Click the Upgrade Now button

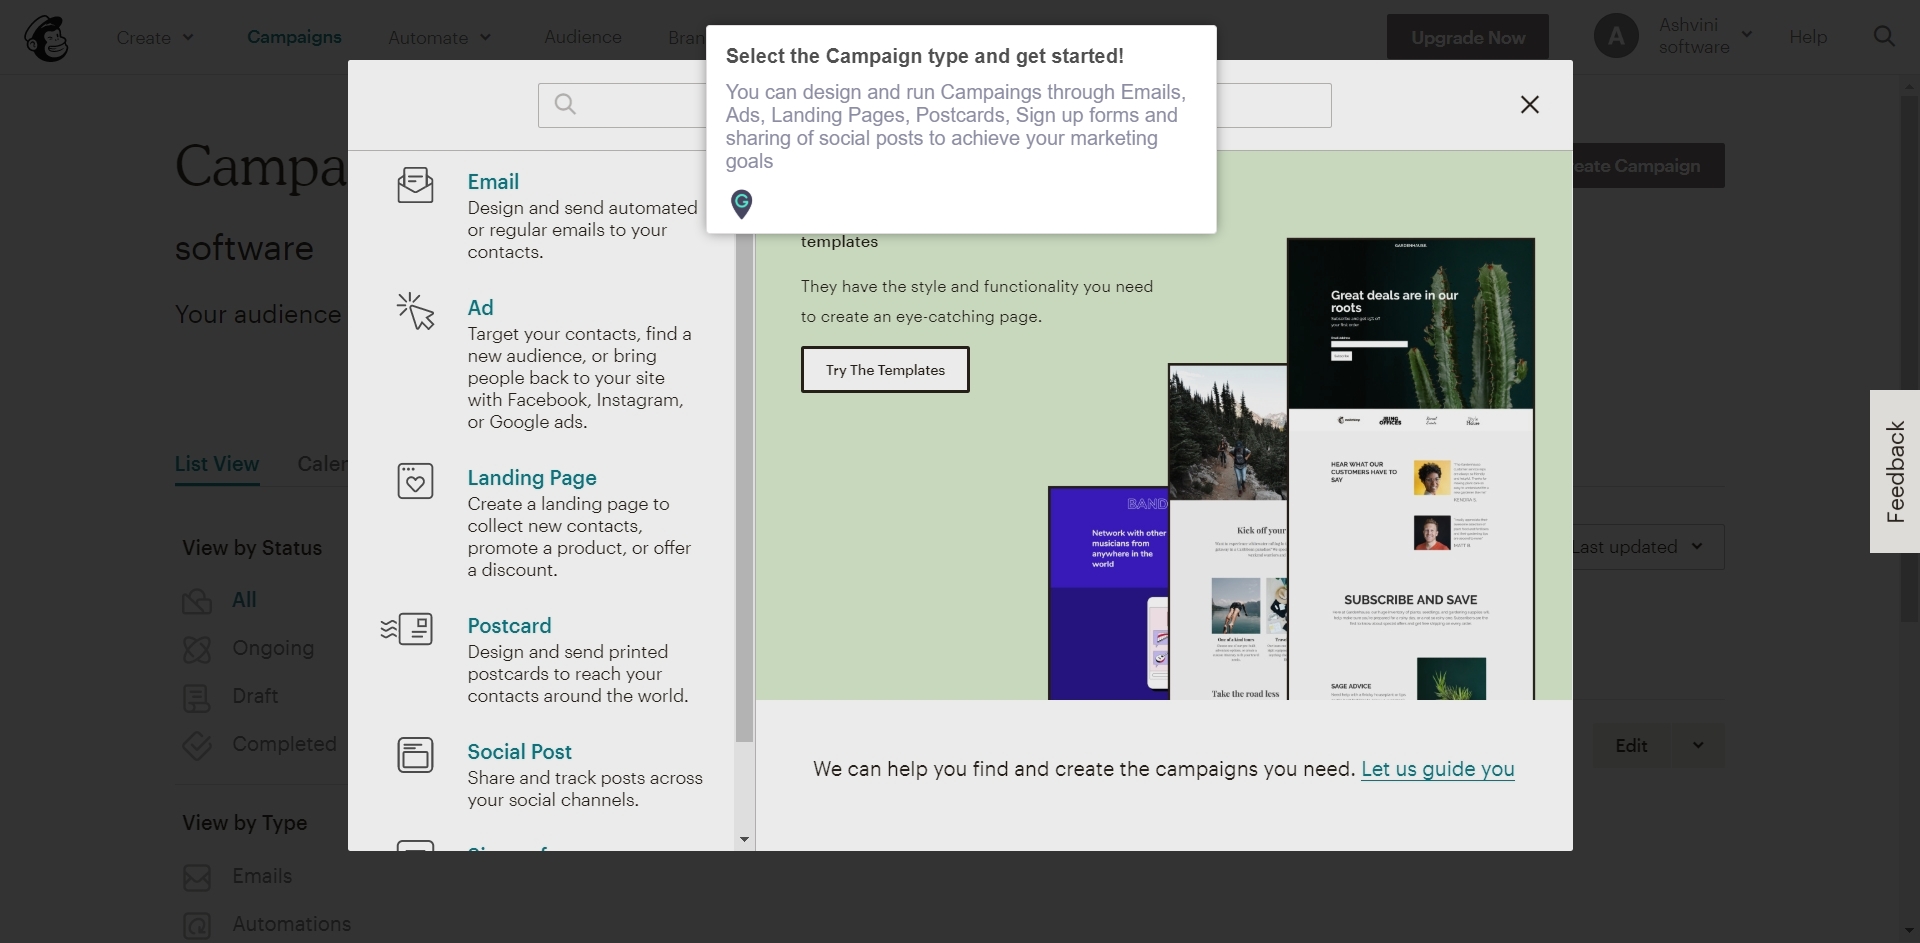[x=1468, y=37]
